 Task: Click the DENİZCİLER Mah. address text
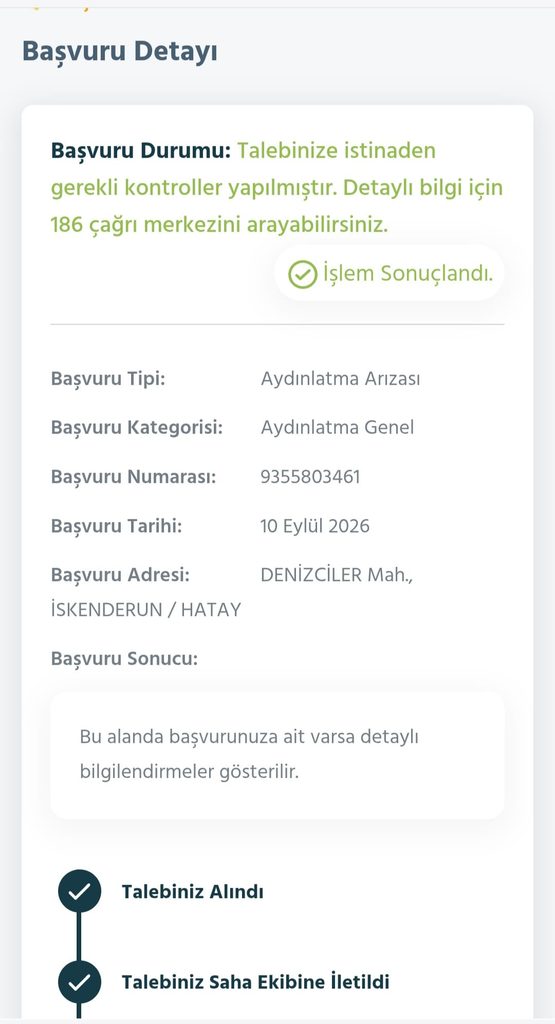(x=337, y=575)
